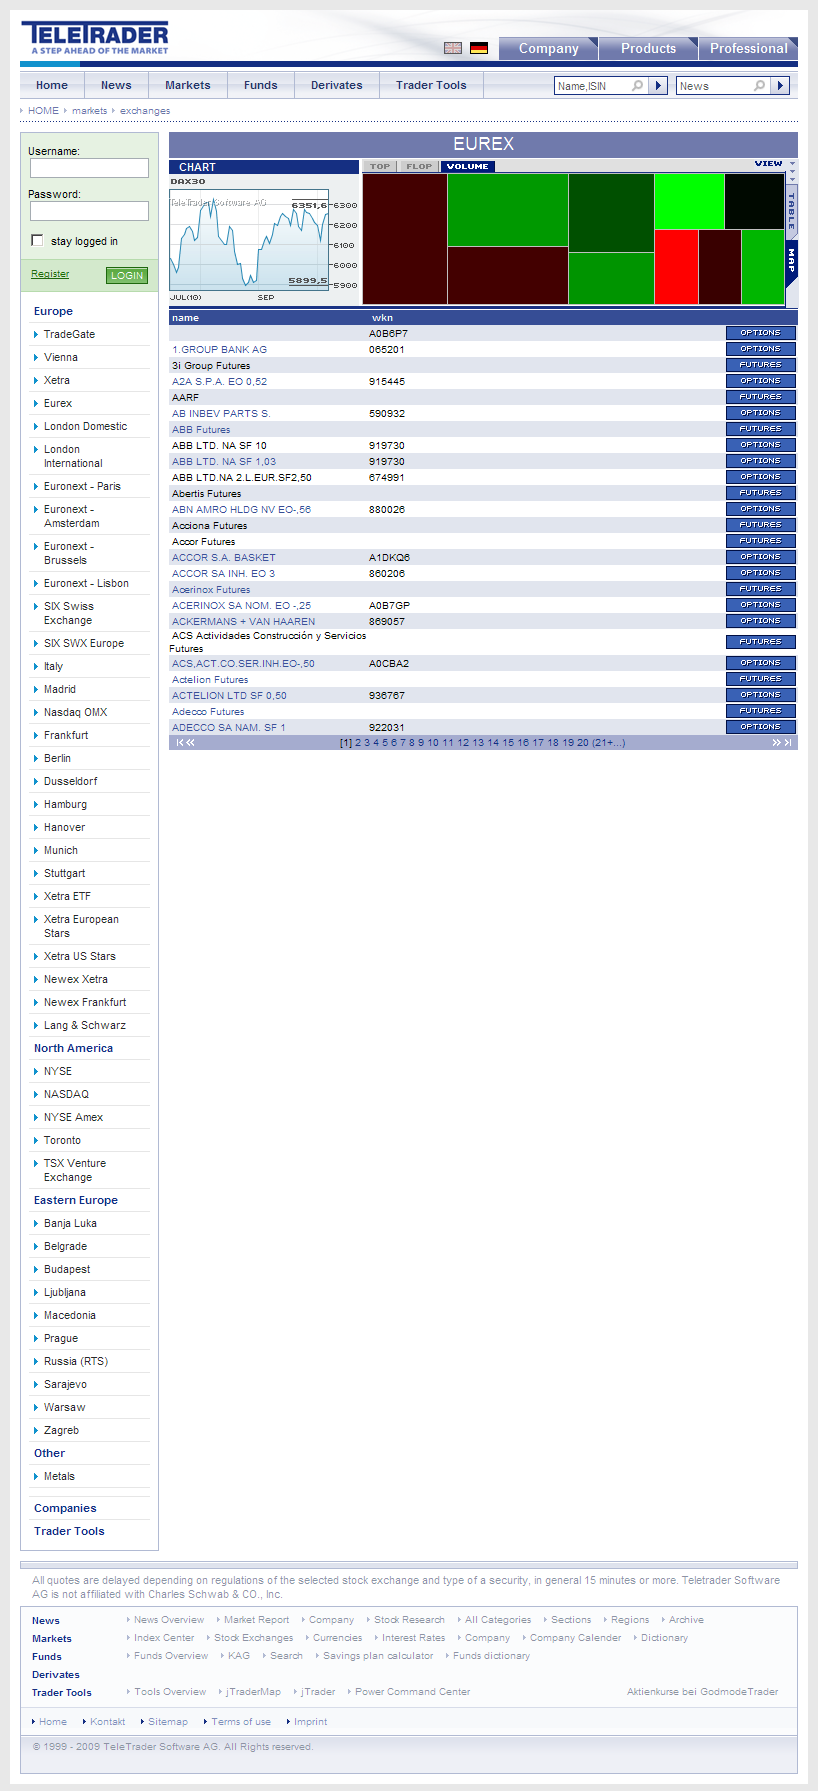Go to the previous results page arrow

click(190, 743)
